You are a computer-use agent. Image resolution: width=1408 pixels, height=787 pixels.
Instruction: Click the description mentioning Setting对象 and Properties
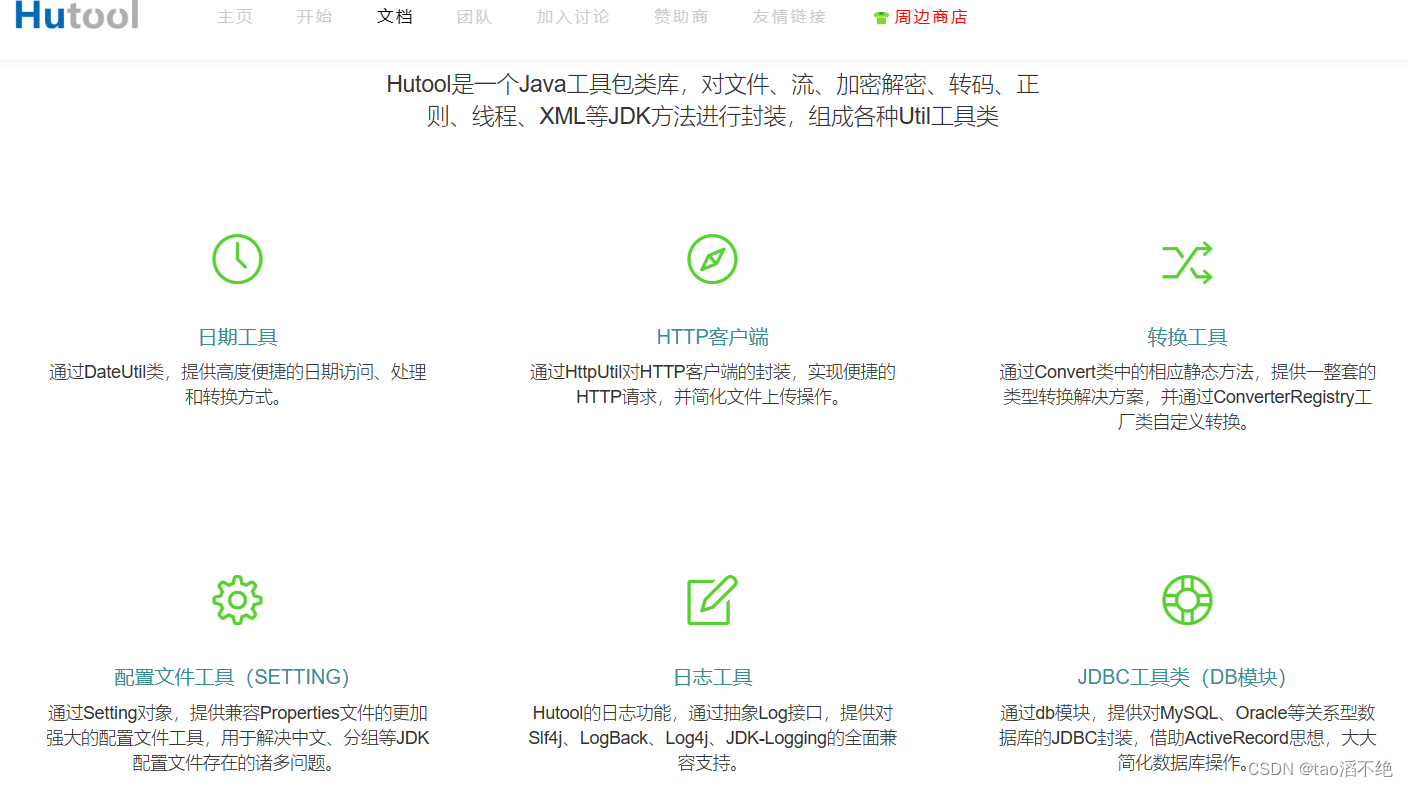[x=238, y=738]
